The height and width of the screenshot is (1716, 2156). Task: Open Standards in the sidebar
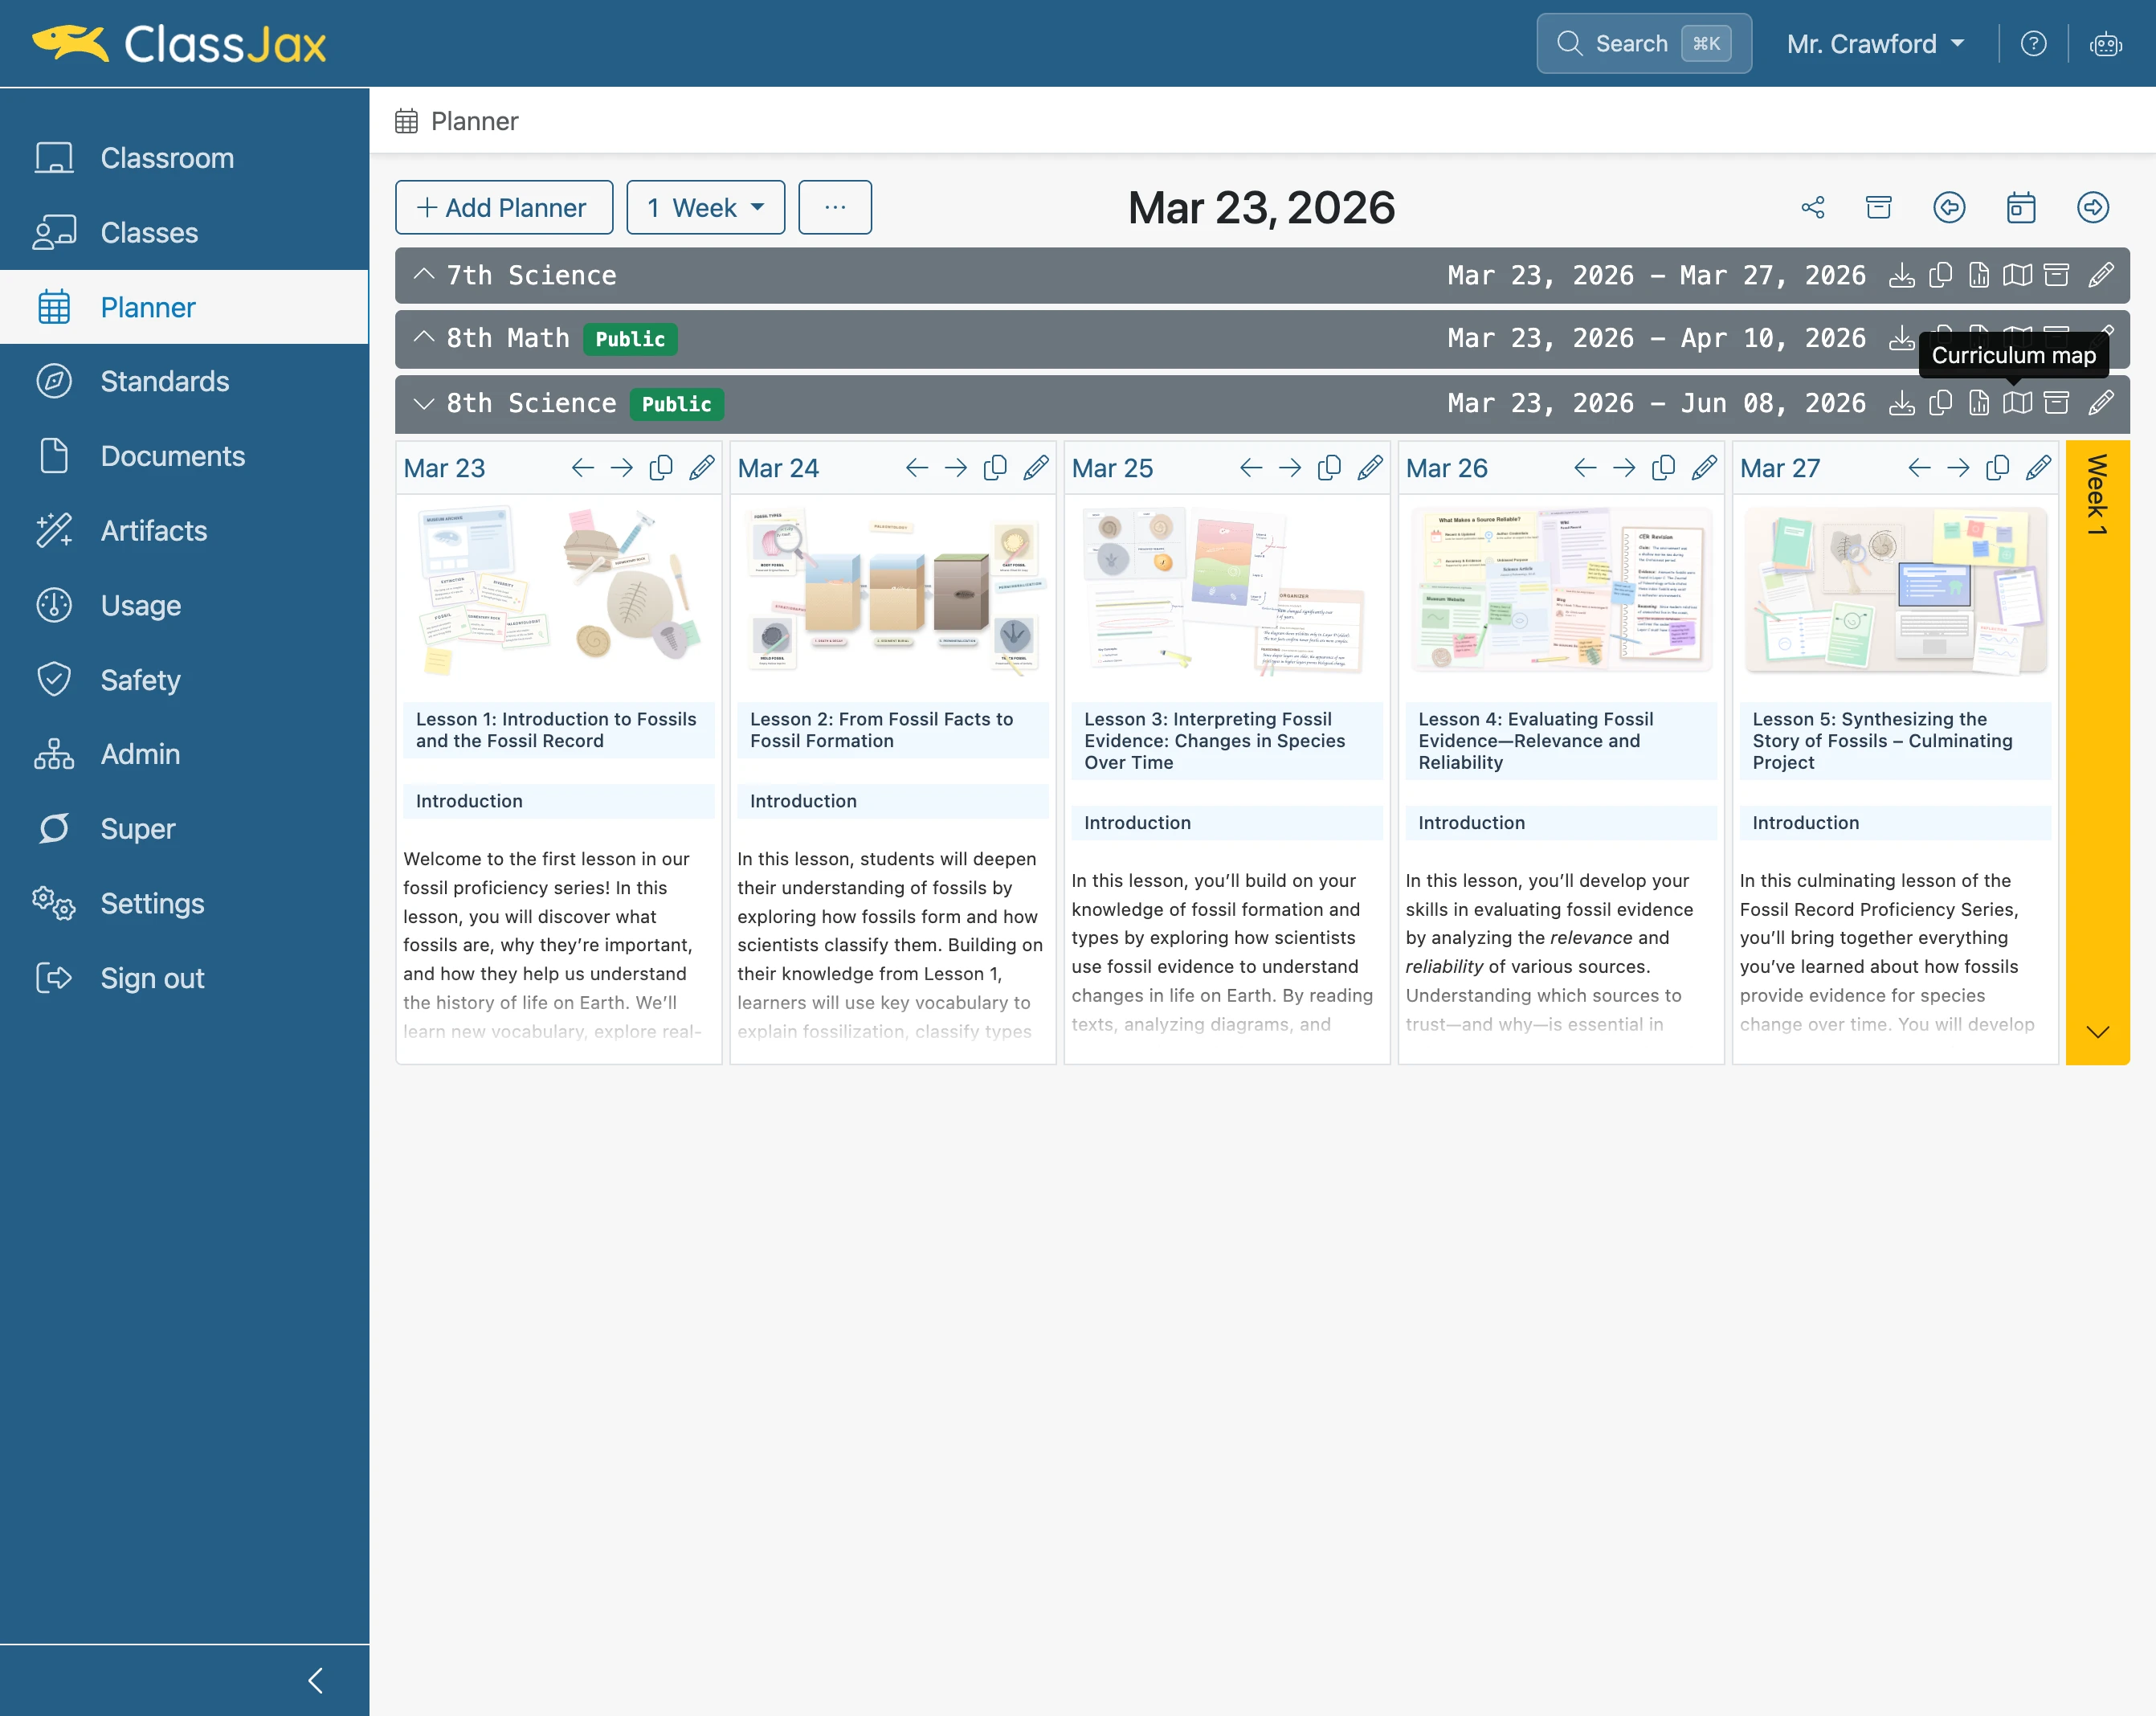coord(185,381)
